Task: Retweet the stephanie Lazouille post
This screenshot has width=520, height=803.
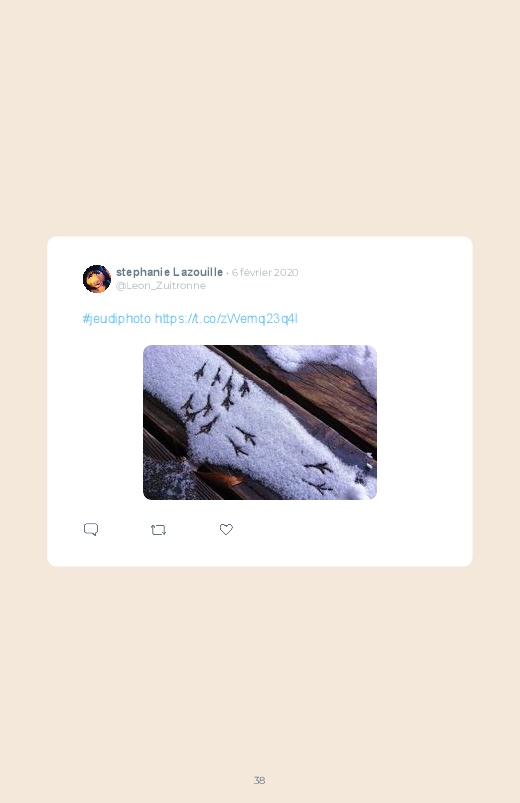Action: (158, 530)
